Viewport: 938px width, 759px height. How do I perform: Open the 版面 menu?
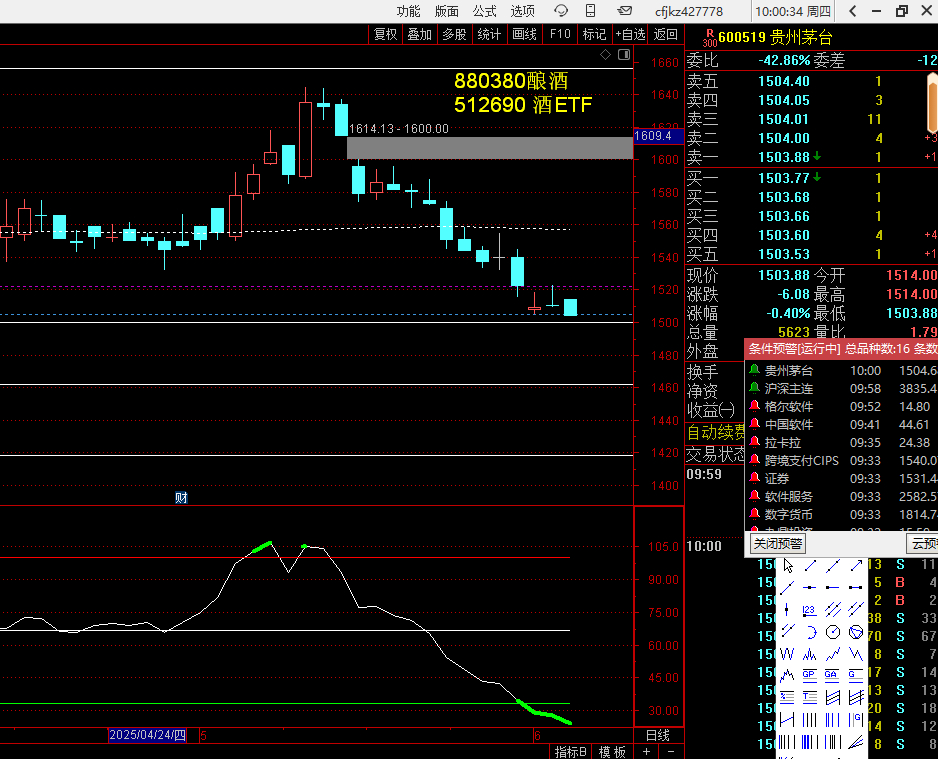(x=446, y=11)
